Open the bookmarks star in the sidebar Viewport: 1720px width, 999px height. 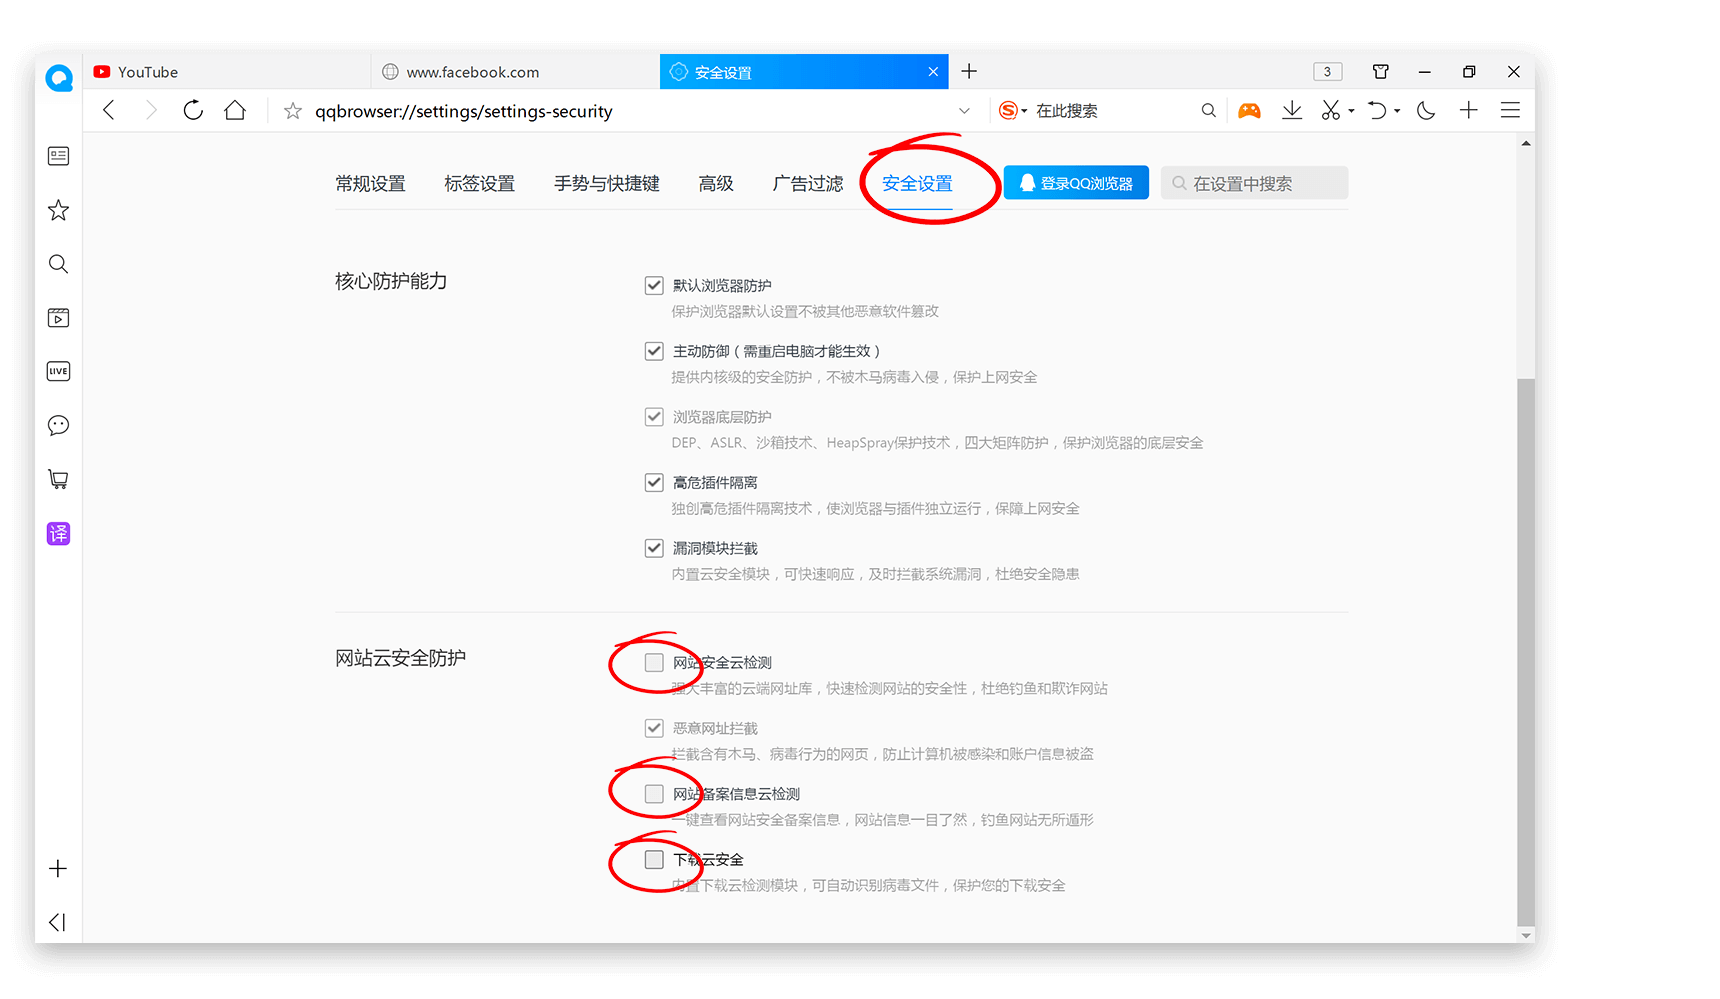pyautogui.click(x=58, y=210)
